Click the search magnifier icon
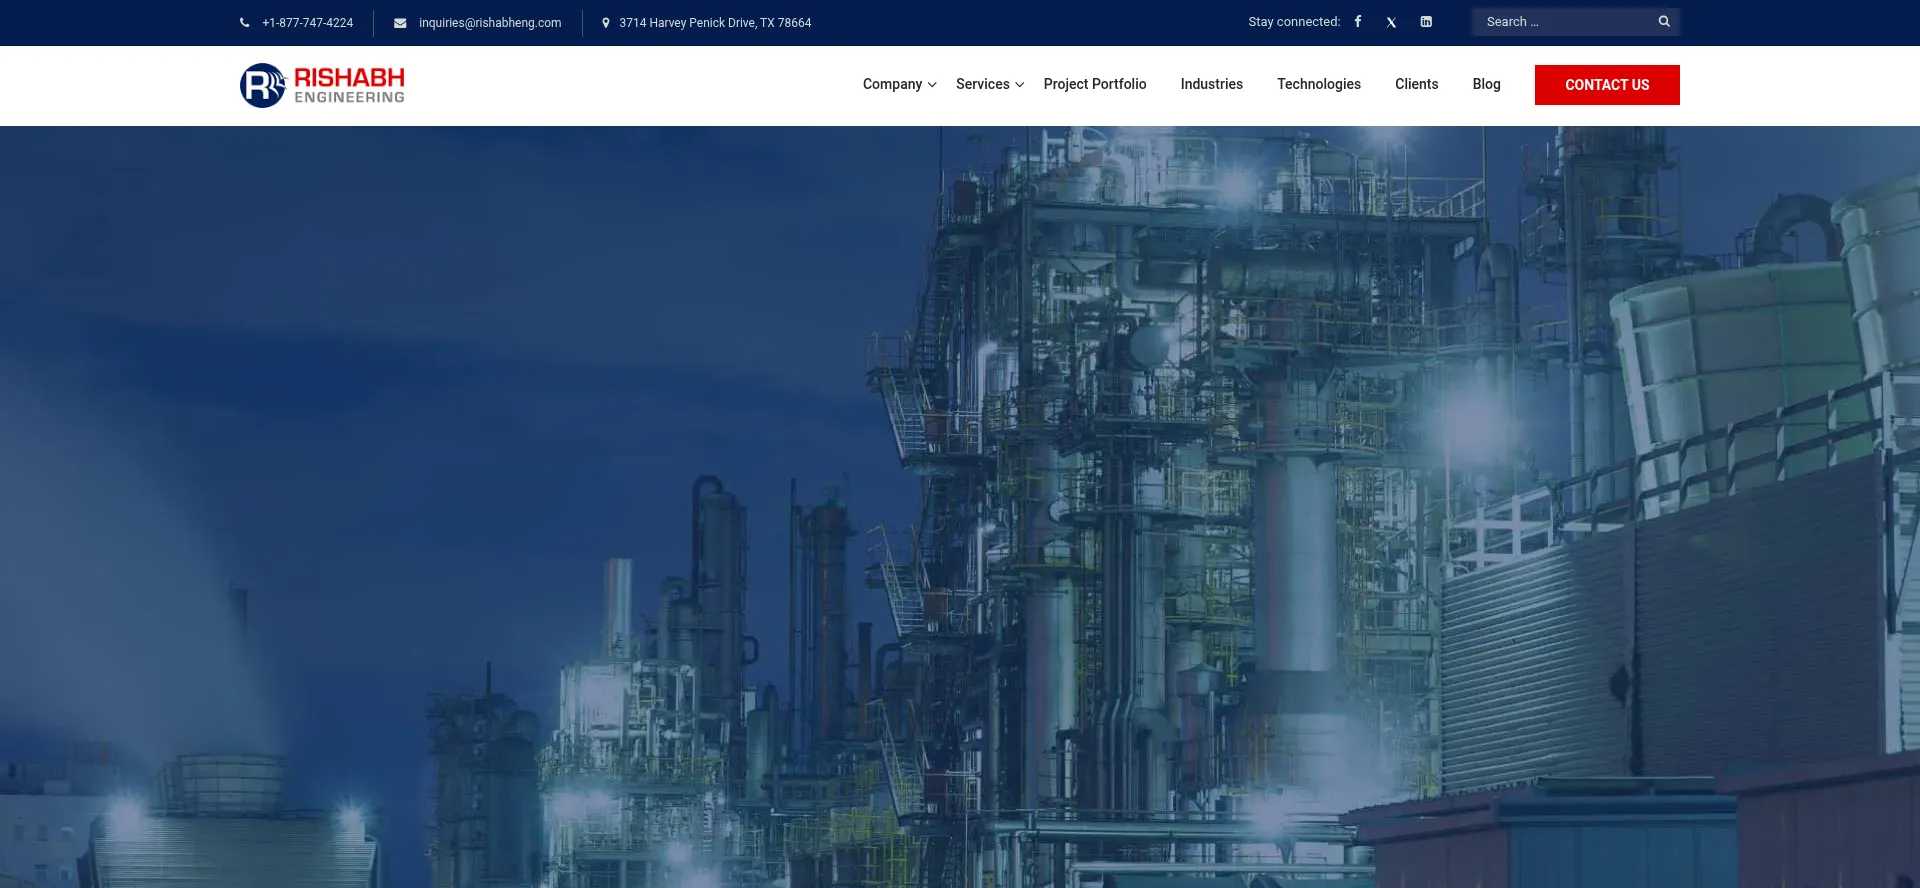1920x888 pixels. 1664,21
